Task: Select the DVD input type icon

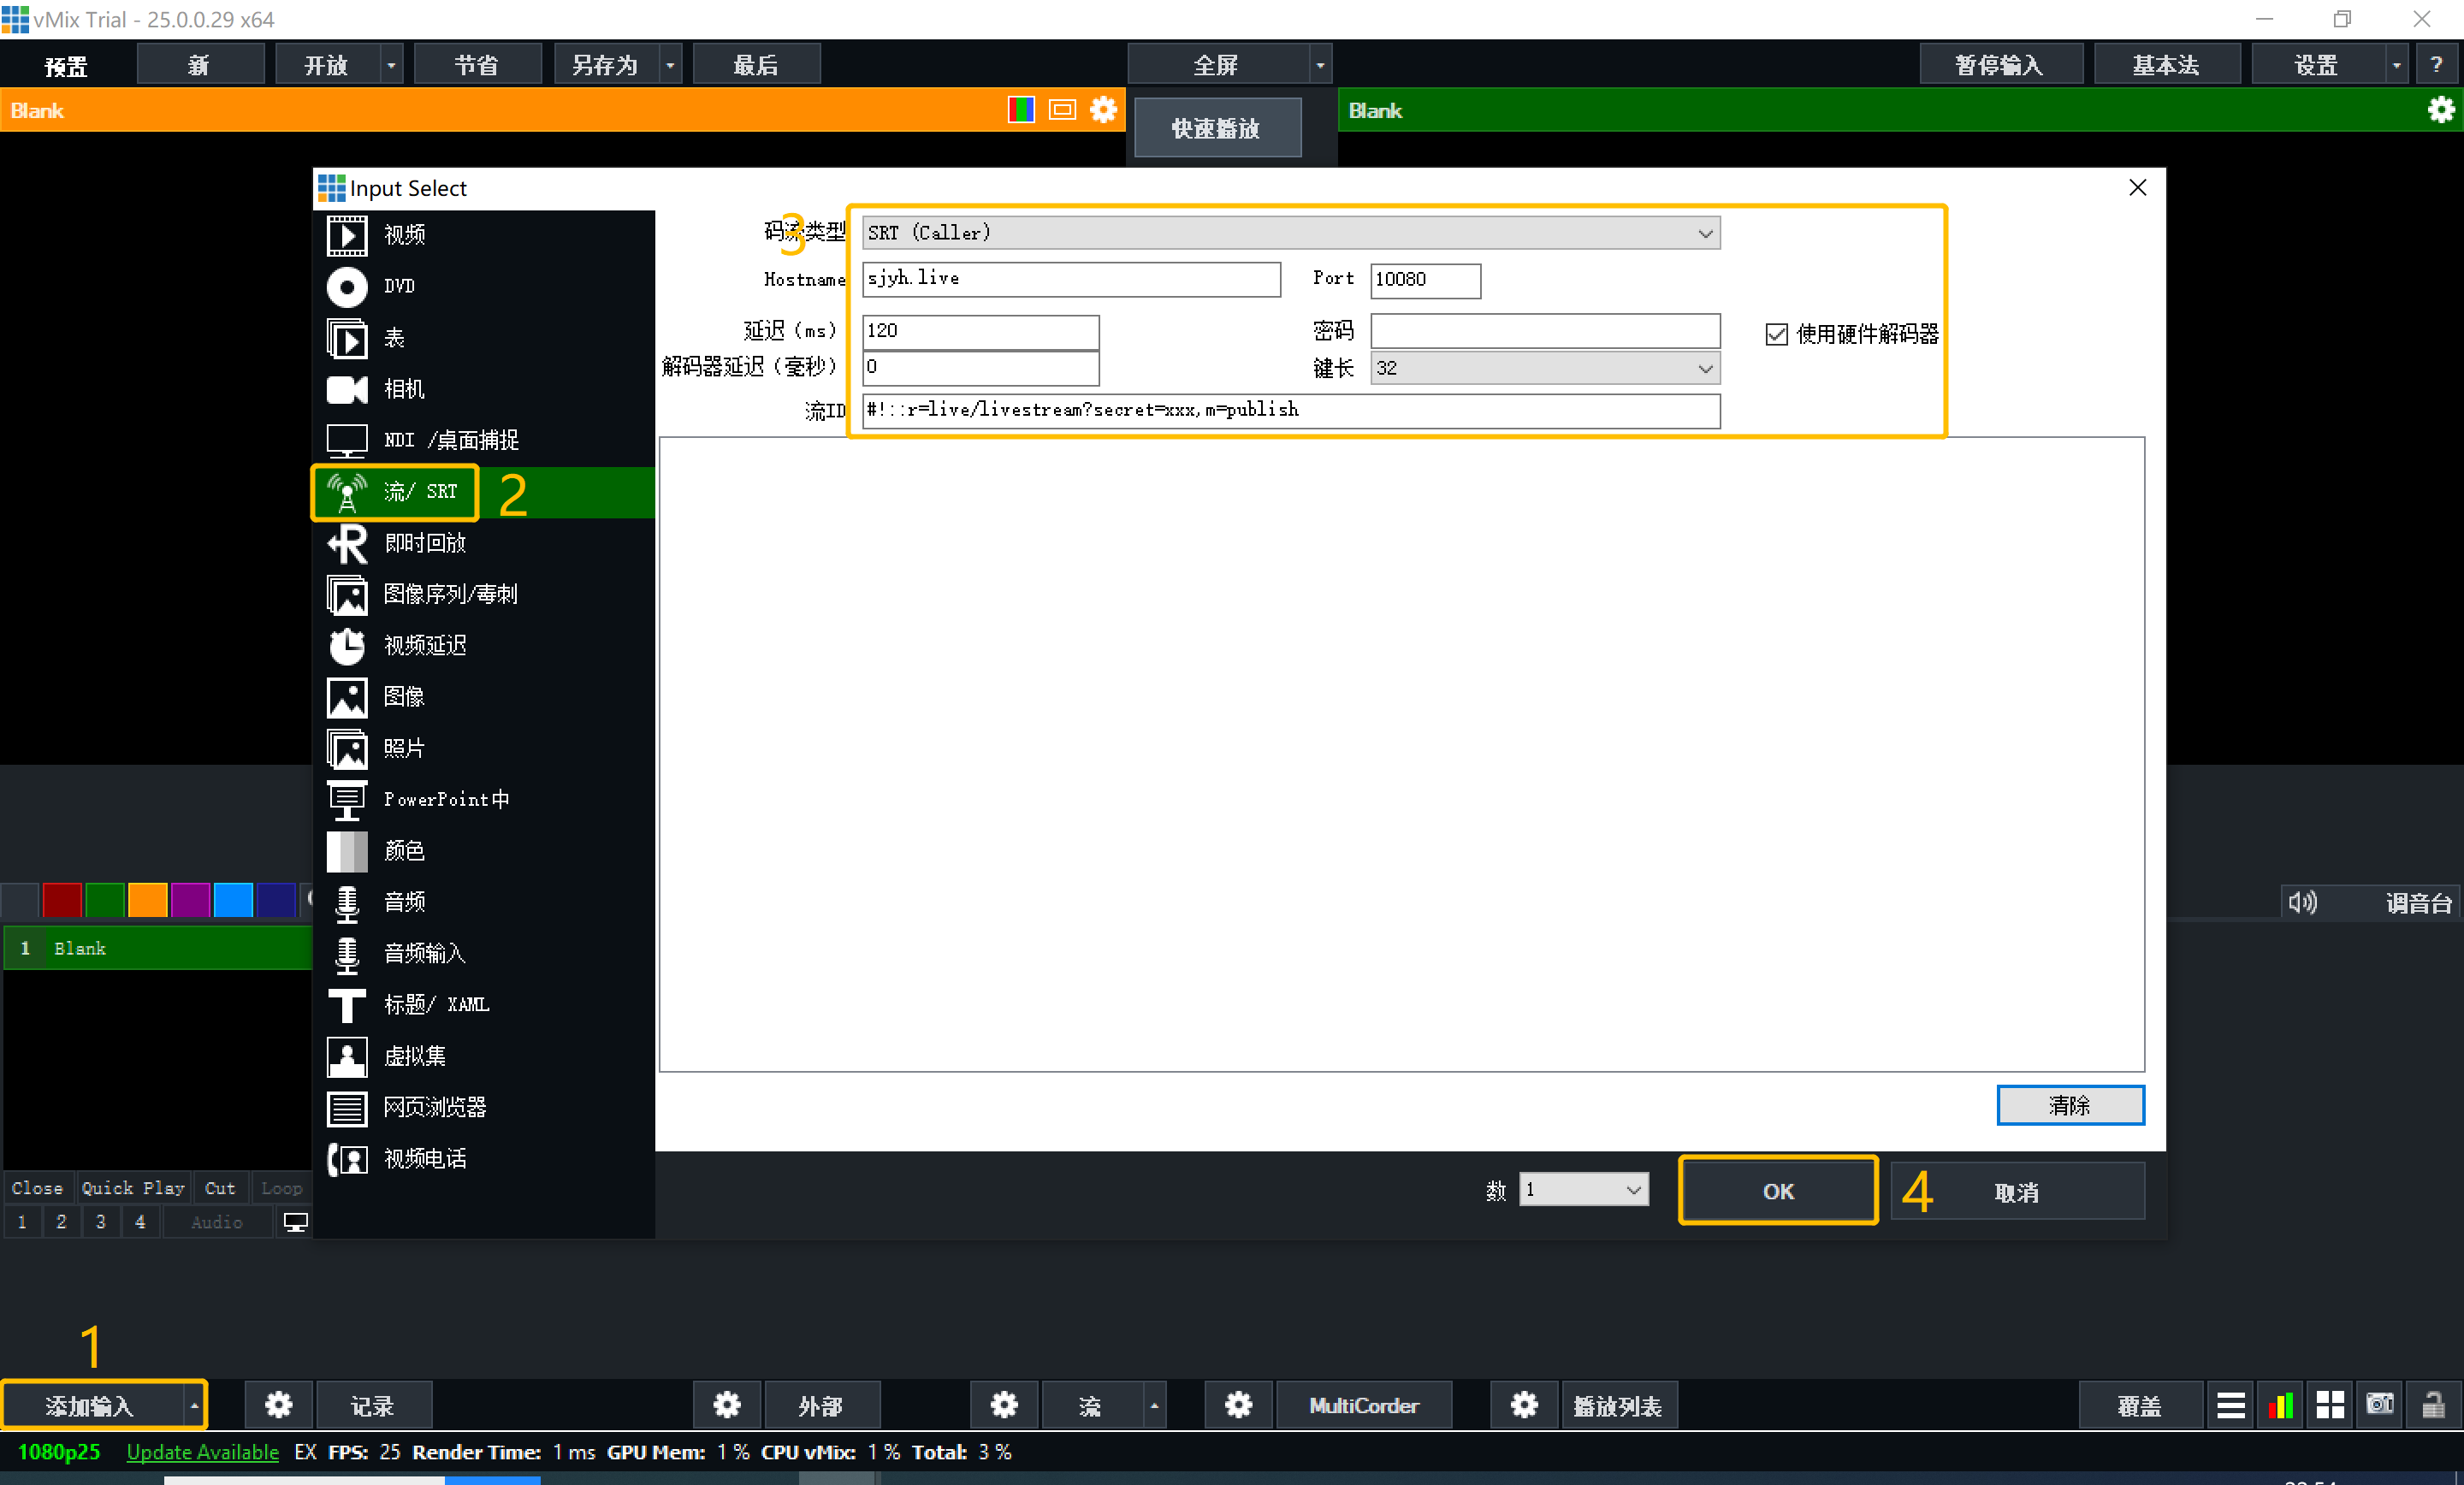Action: coord(347,286)
